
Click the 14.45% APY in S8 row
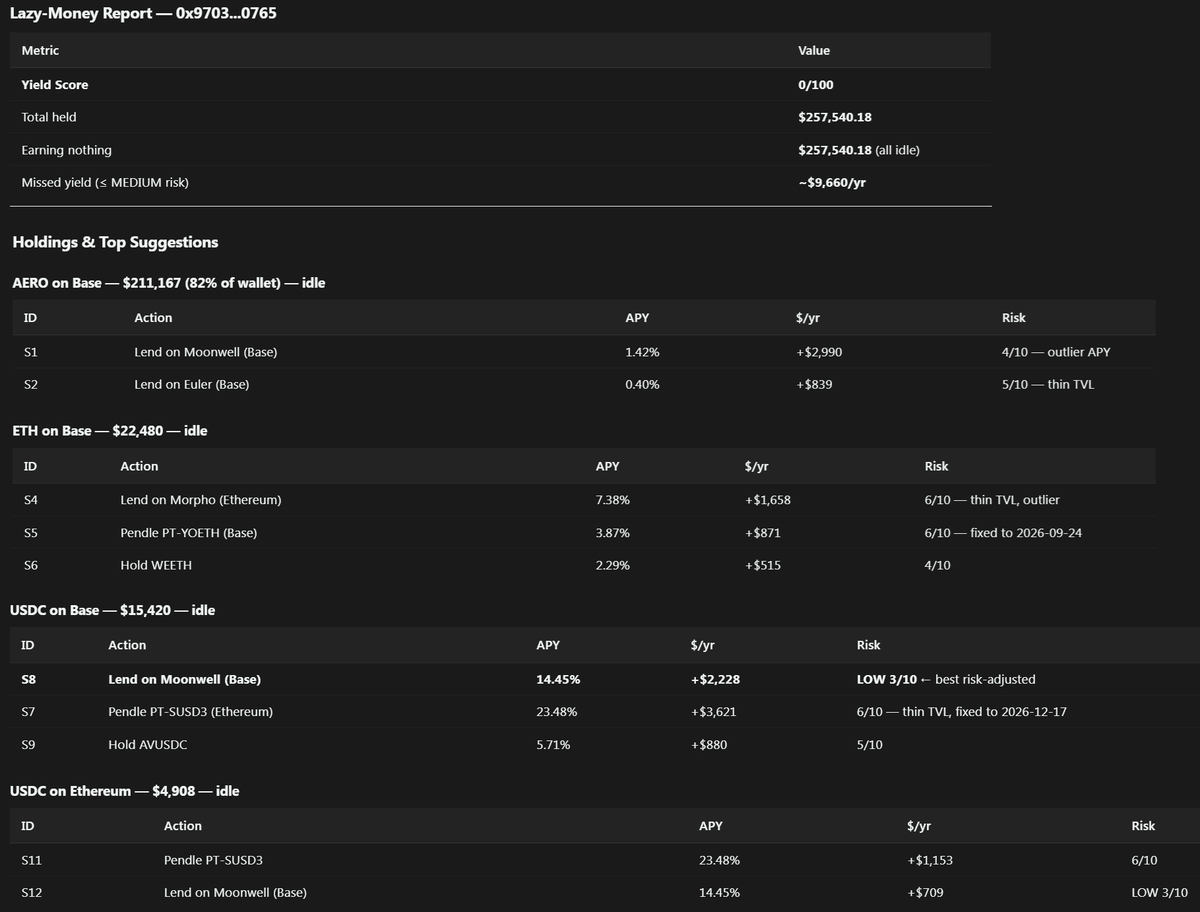558,679
